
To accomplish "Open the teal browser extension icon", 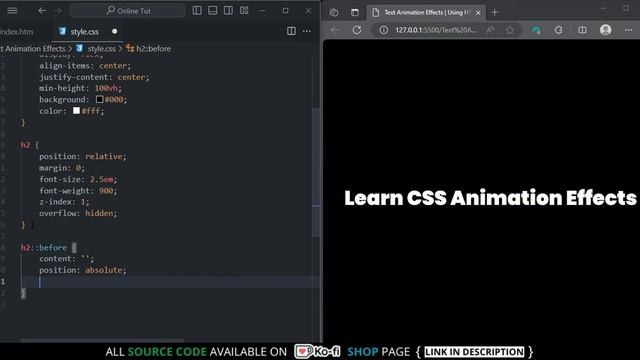I will pos(536,30).
